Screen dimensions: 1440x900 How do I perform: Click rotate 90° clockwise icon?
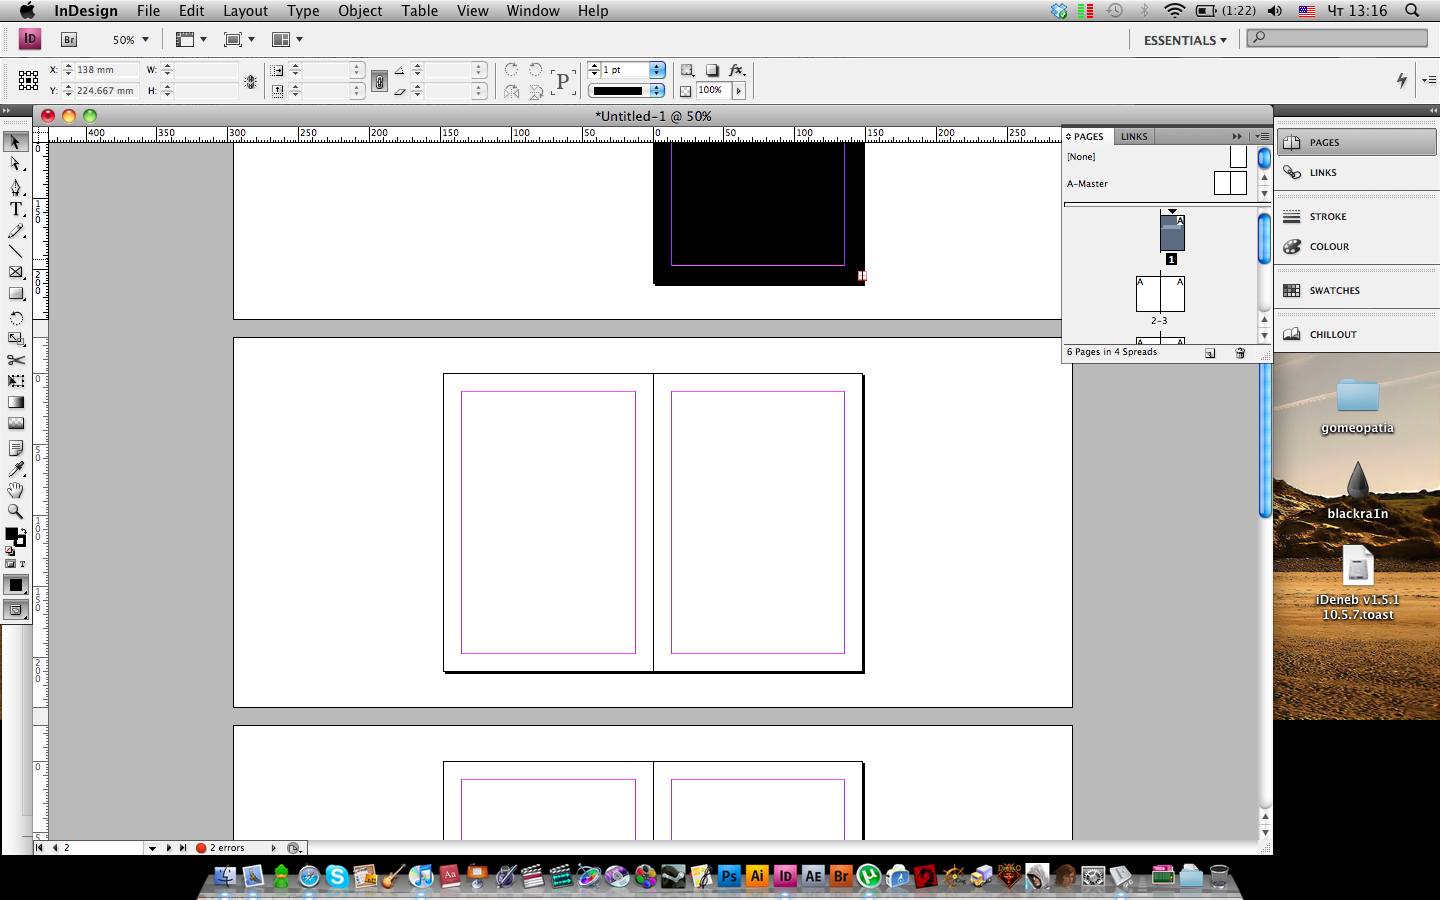tap(511, 70)
